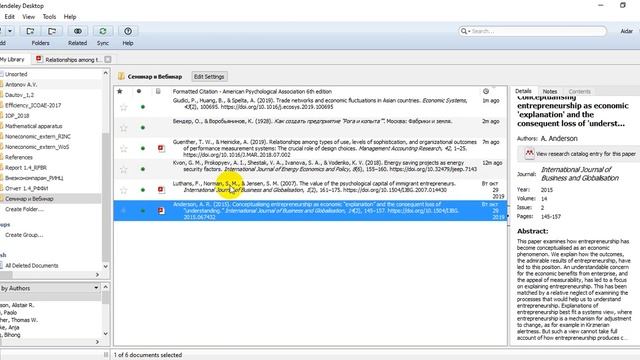Star the Бендер & Воробьянинов entry
Image resolution: width=640 pixels, height=360 pixels.
pyautogui.click(x=124, y=128)
